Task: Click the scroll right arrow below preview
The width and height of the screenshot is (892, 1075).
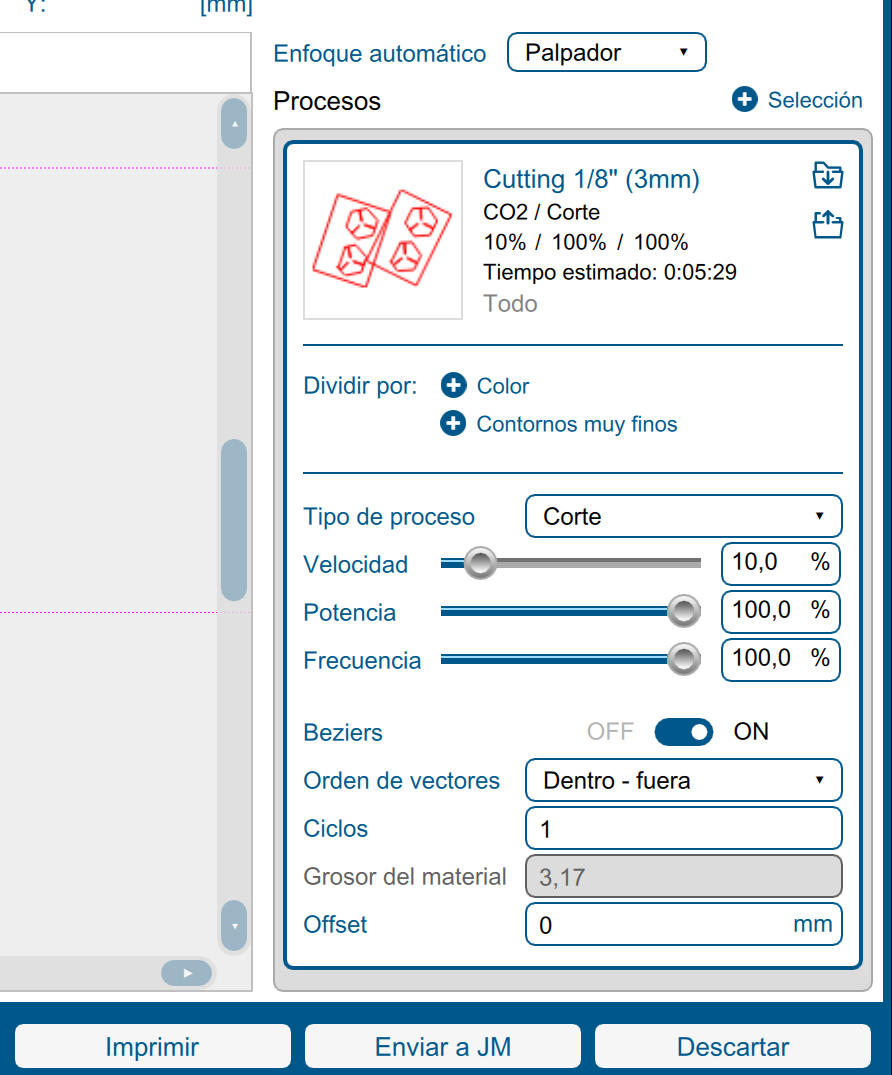Action: [187, 973]
